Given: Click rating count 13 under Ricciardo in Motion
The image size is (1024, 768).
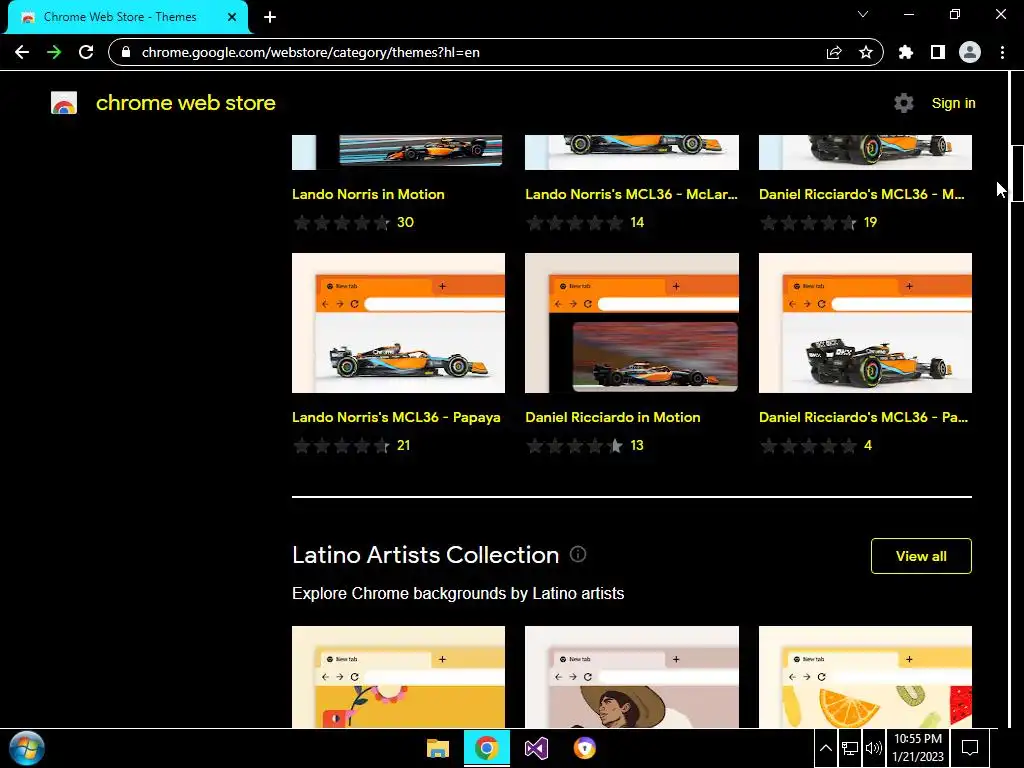Looking at the screenshot, I should [637, 445].
